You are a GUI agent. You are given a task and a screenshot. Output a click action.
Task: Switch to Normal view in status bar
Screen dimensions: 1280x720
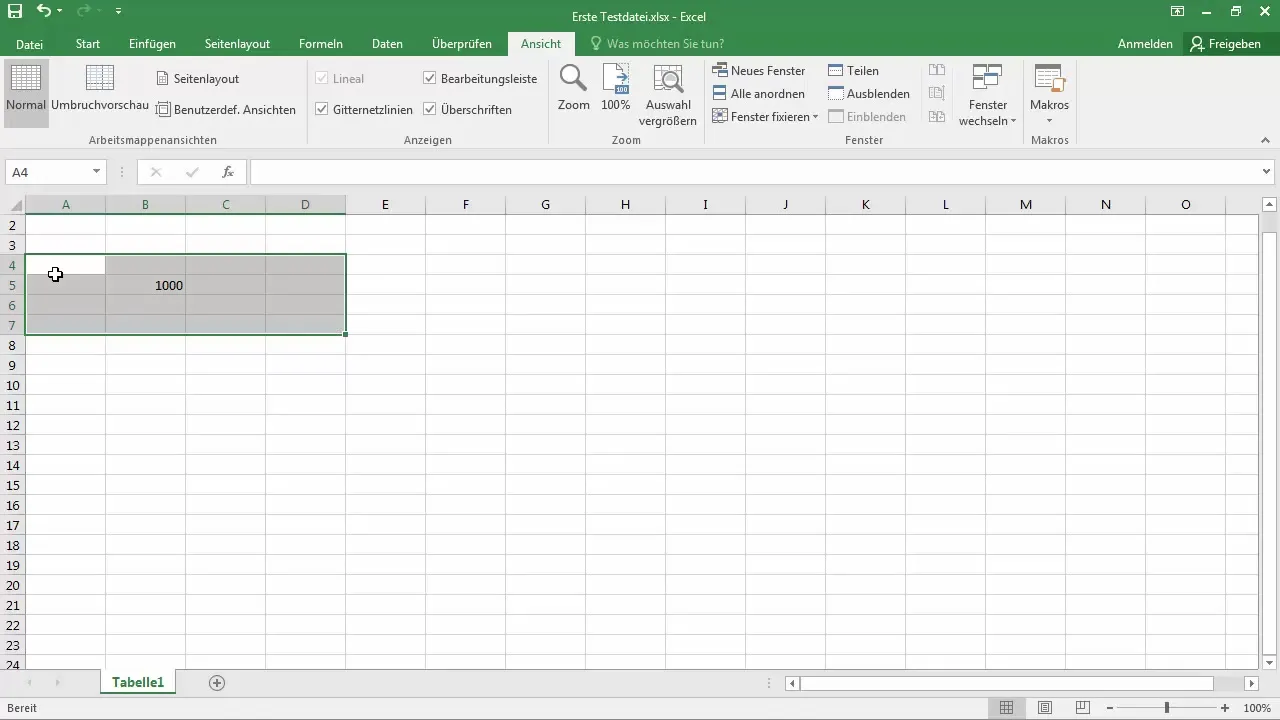point(1007,708)
